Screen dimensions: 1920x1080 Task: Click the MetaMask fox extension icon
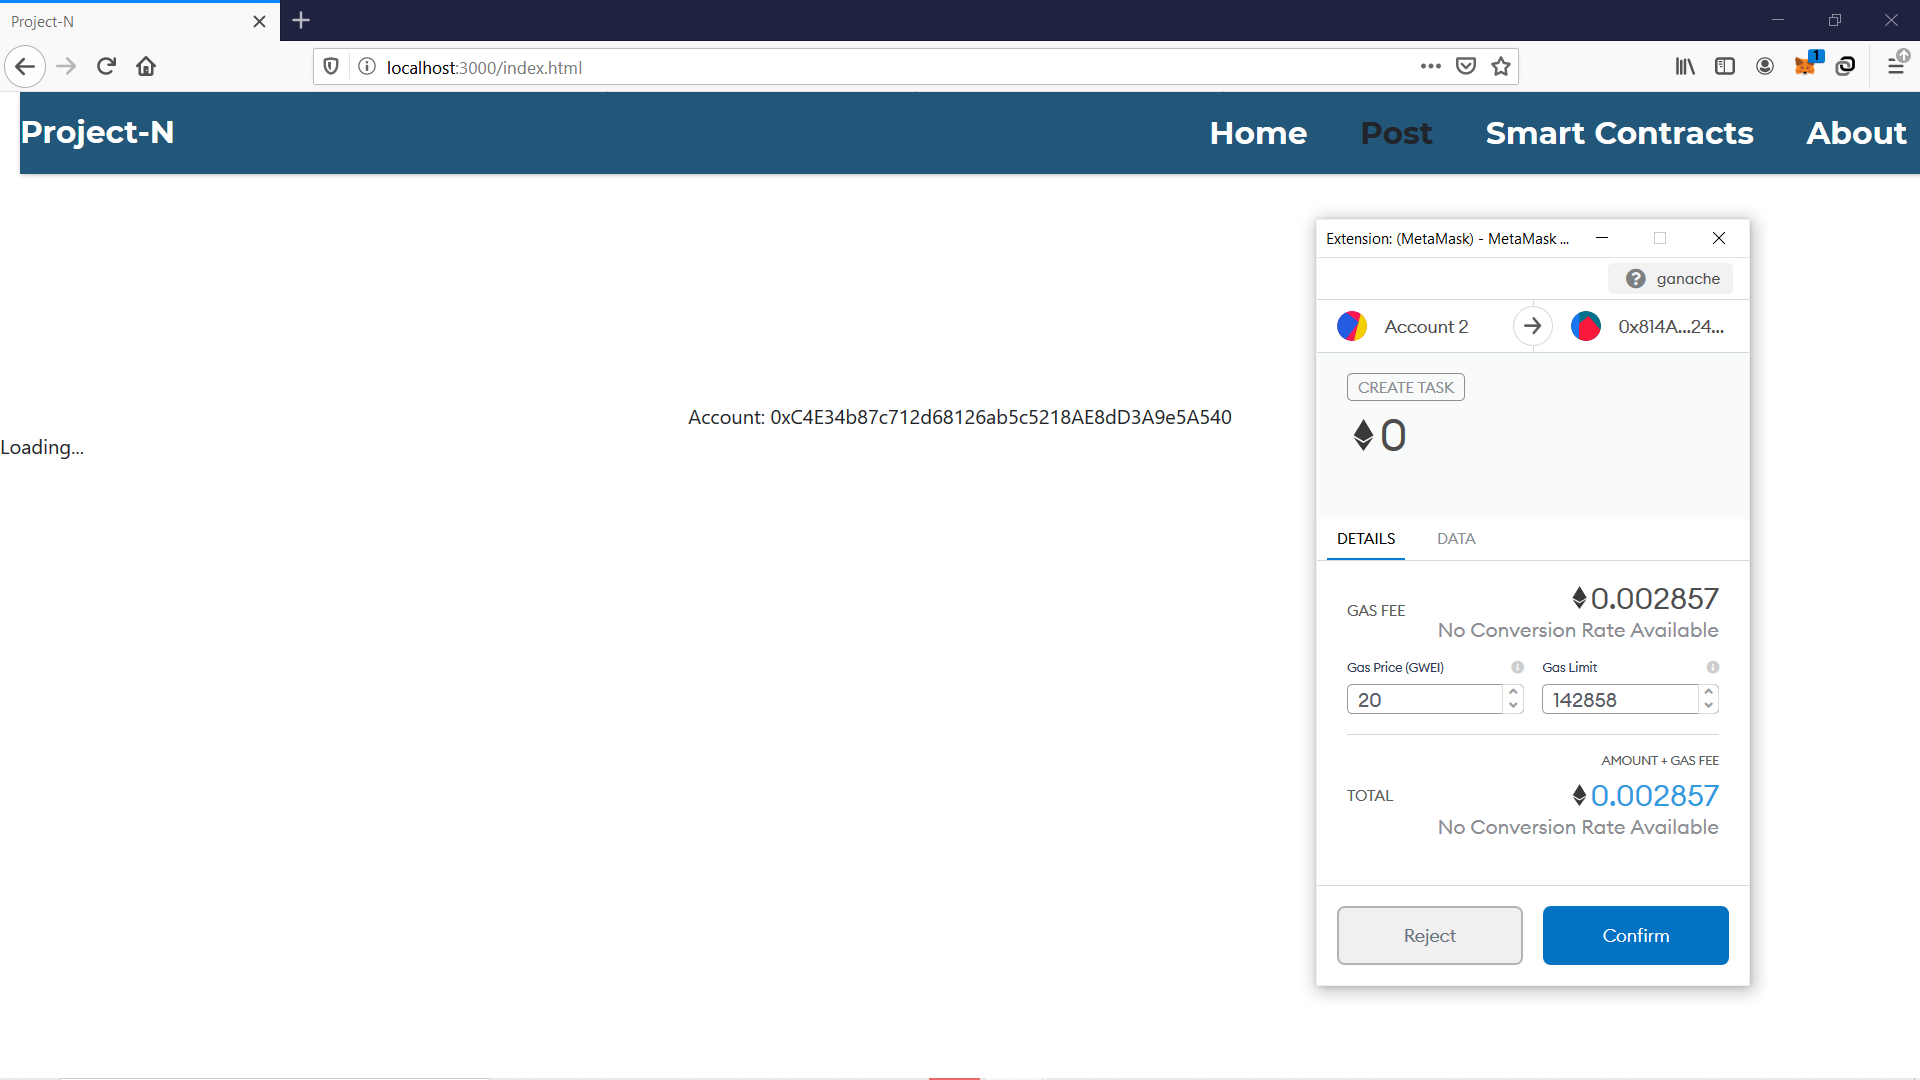[x=1805, y=66]
